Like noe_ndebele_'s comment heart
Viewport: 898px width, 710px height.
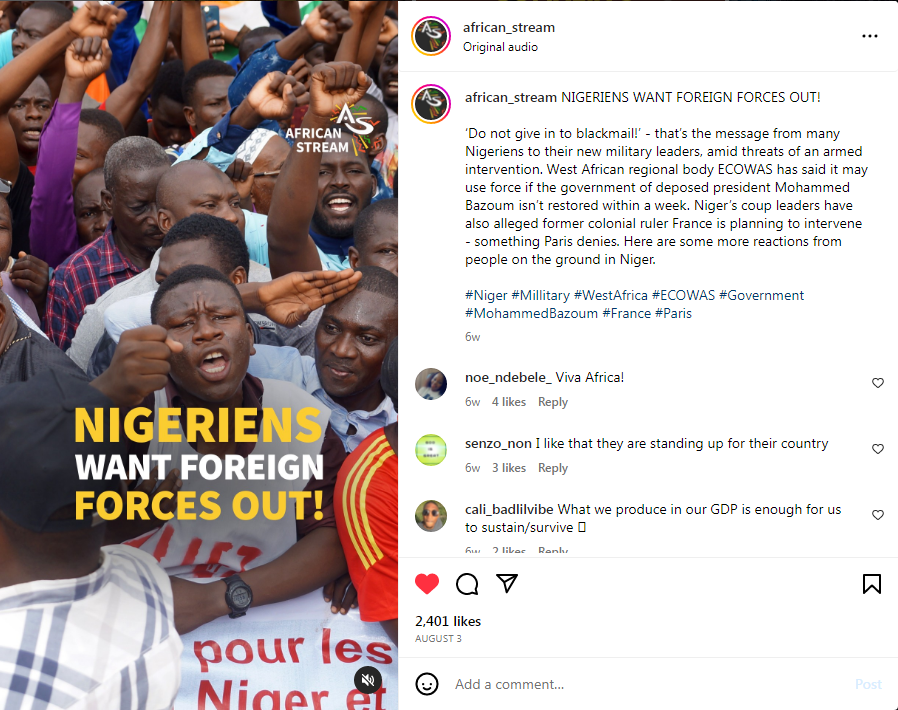877,382
